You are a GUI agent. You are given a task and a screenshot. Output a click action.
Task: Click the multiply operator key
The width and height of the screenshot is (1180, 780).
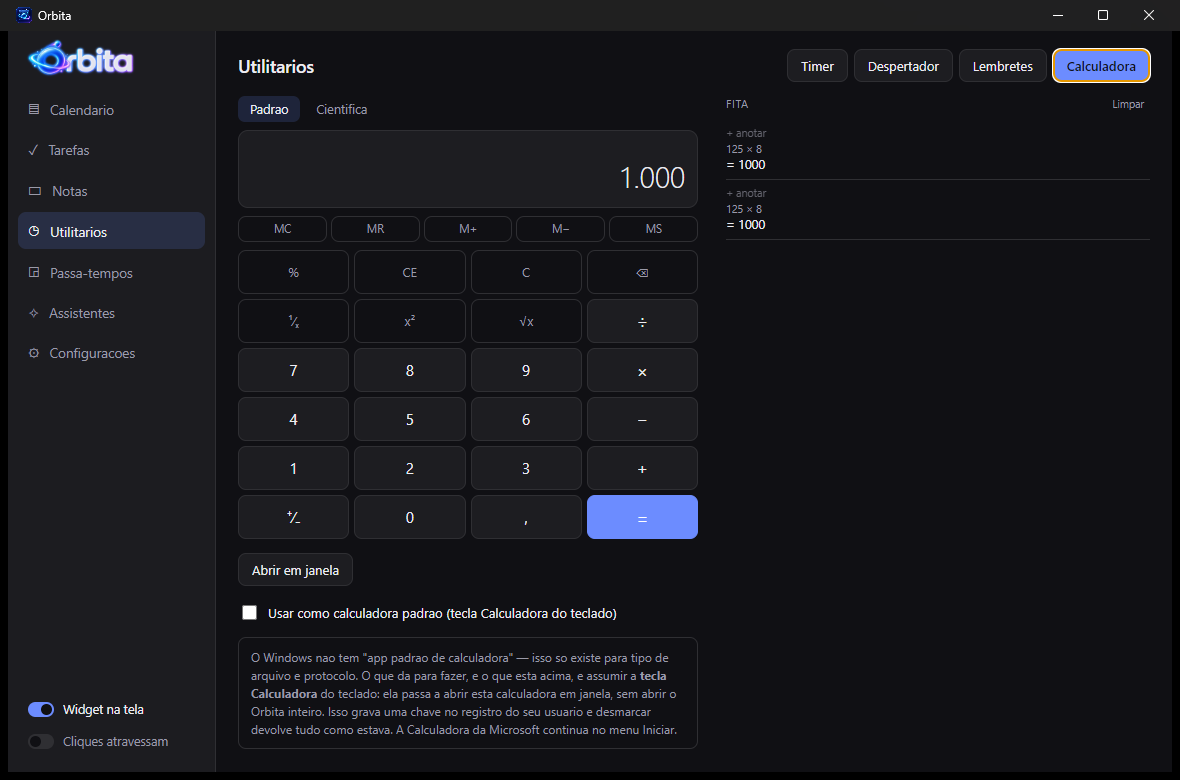642,370
